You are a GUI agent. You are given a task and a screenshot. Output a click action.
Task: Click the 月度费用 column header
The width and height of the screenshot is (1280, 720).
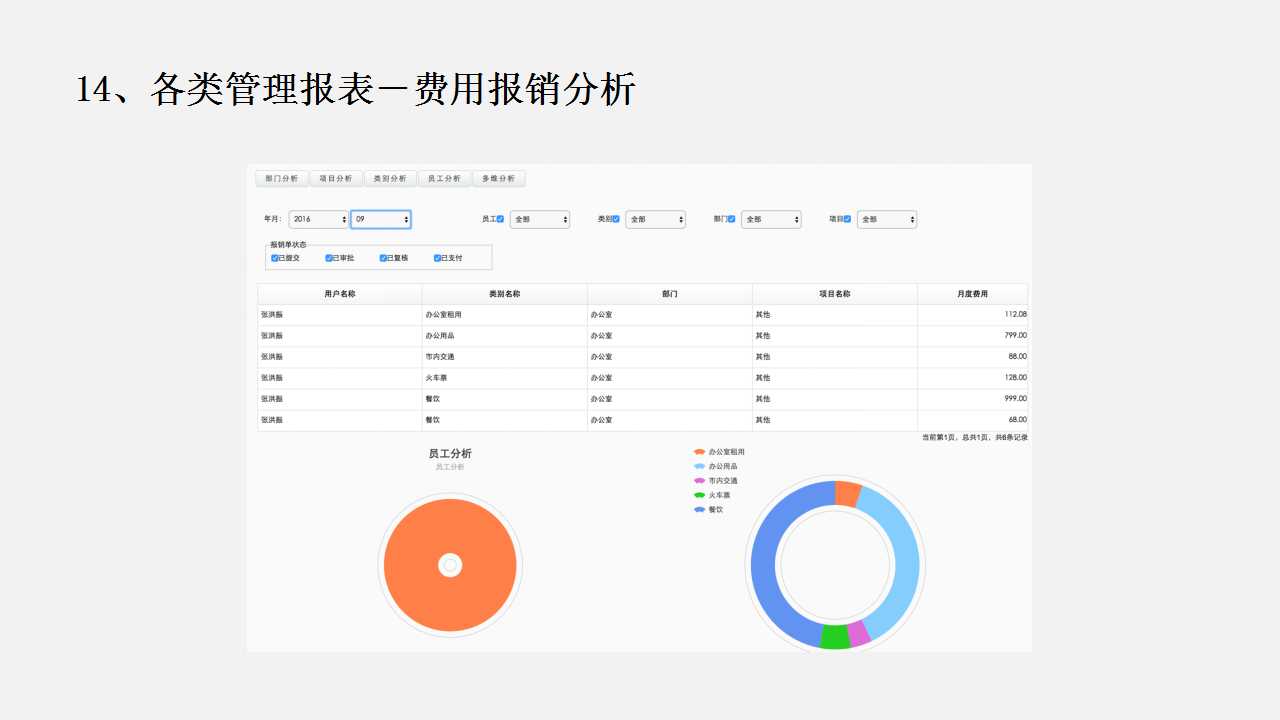pos(972,294)
